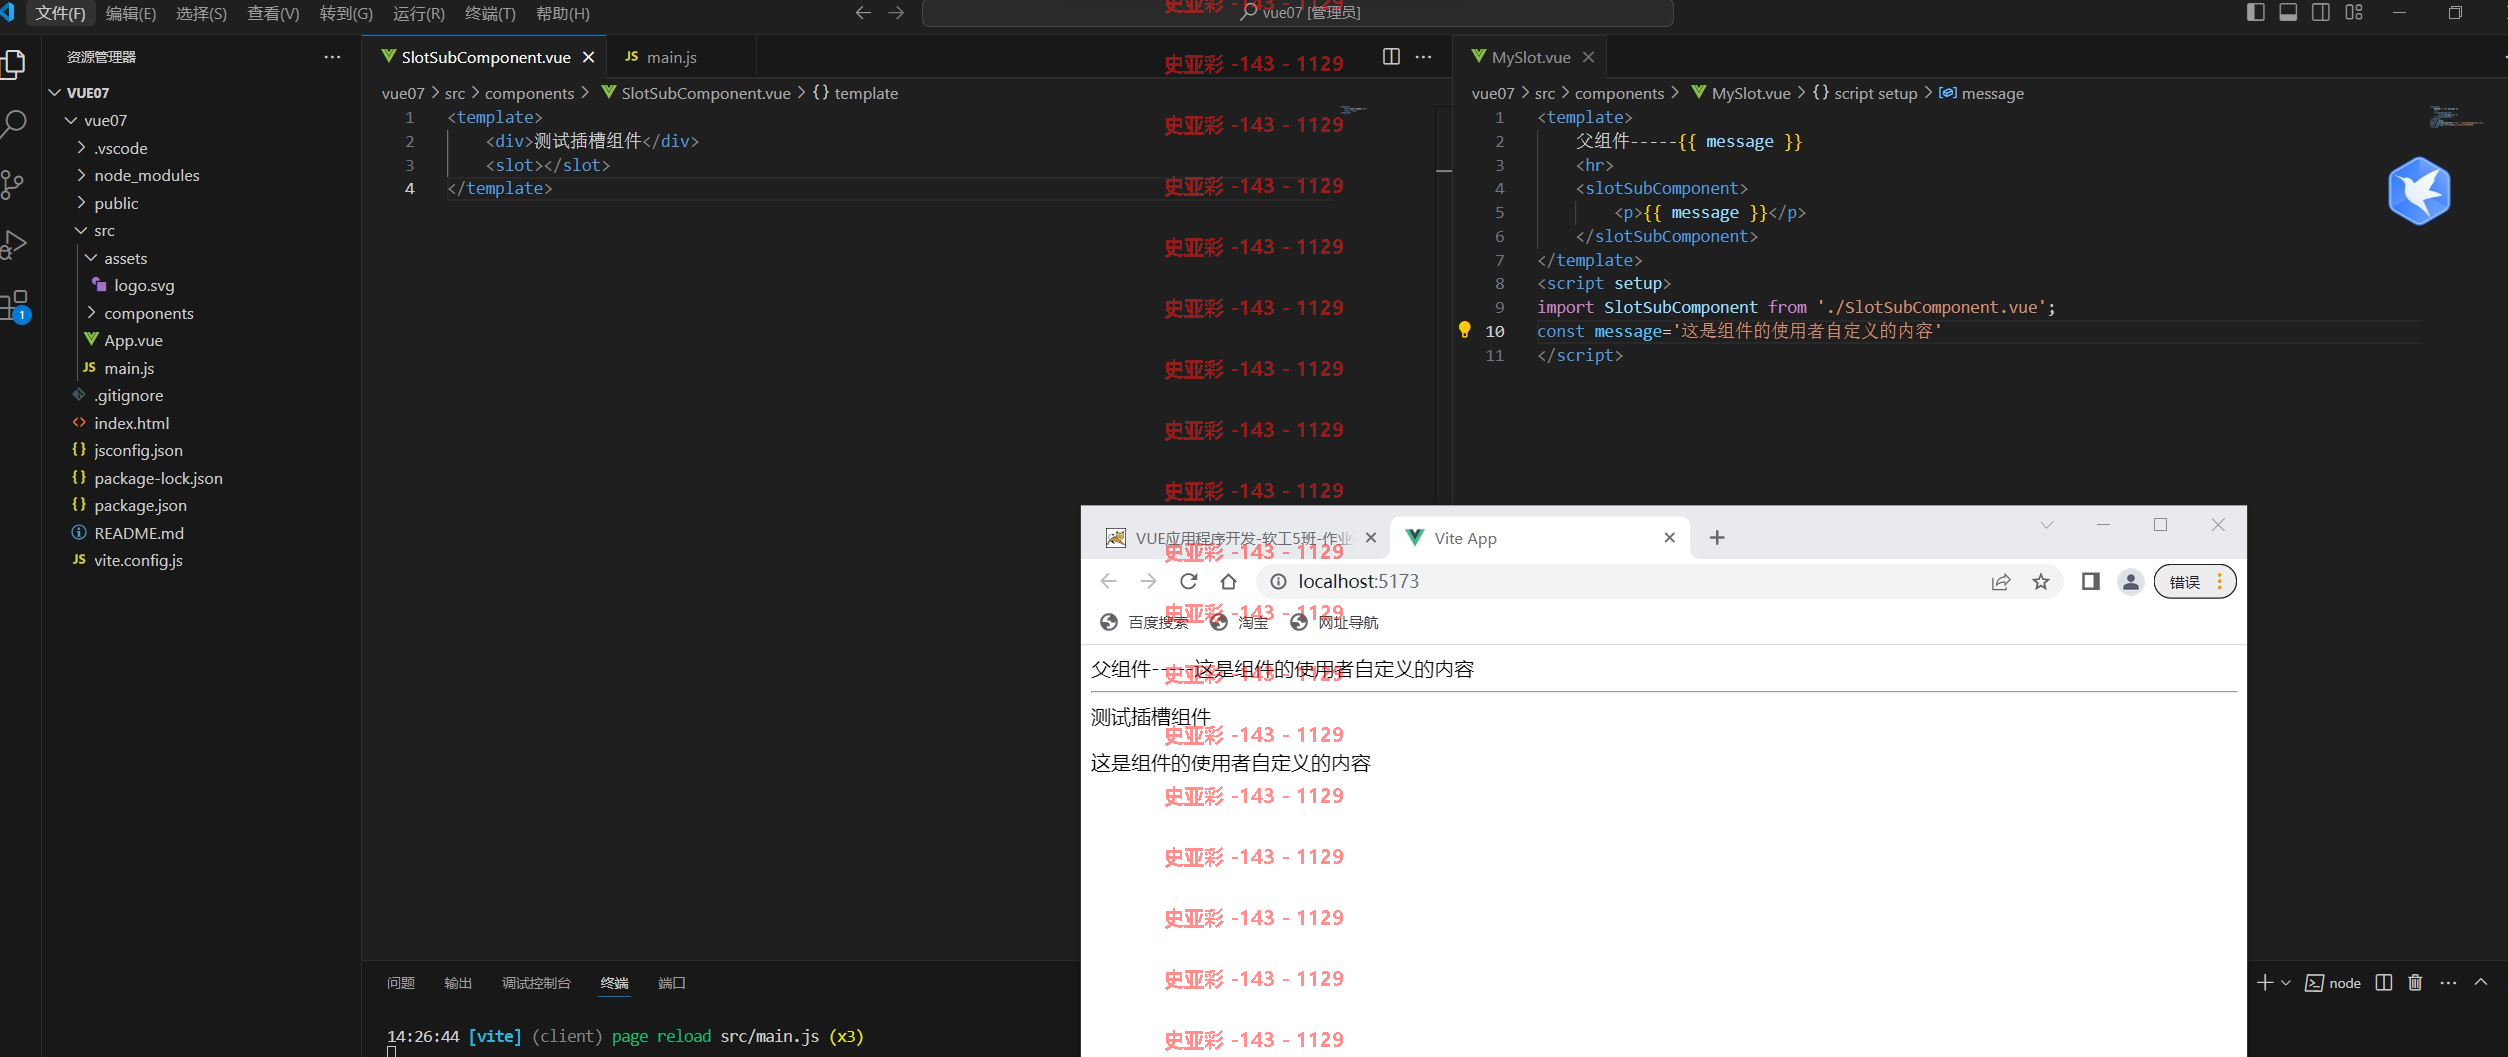This screenshot has width=2508, height=1057.
Task: Reload the localhost page in browser
Action: tap(1188, 581)
